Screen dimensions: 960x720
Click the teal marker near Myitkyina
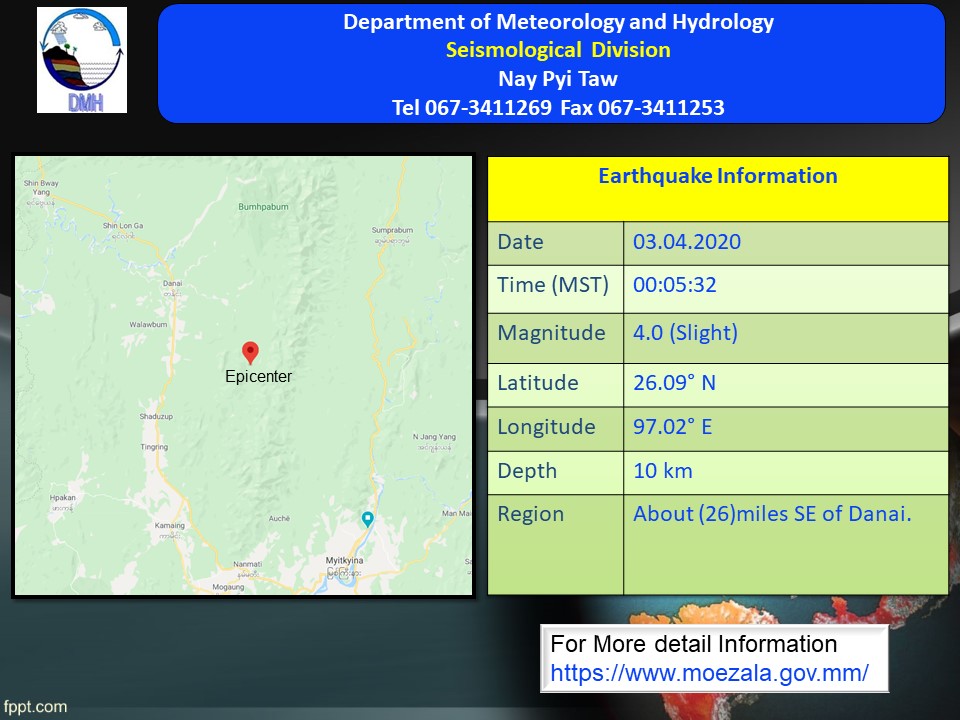[x=367, y=519]
